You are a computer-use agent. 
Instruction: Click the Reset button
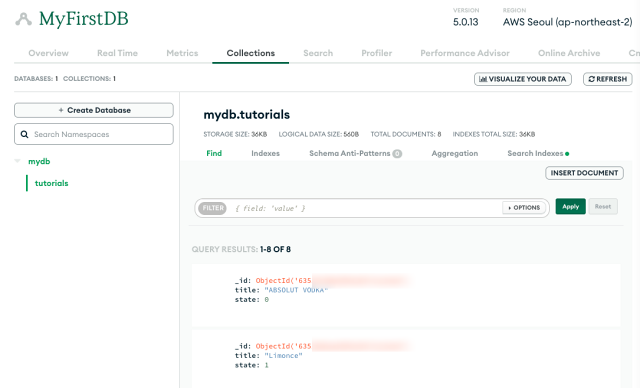603,206
